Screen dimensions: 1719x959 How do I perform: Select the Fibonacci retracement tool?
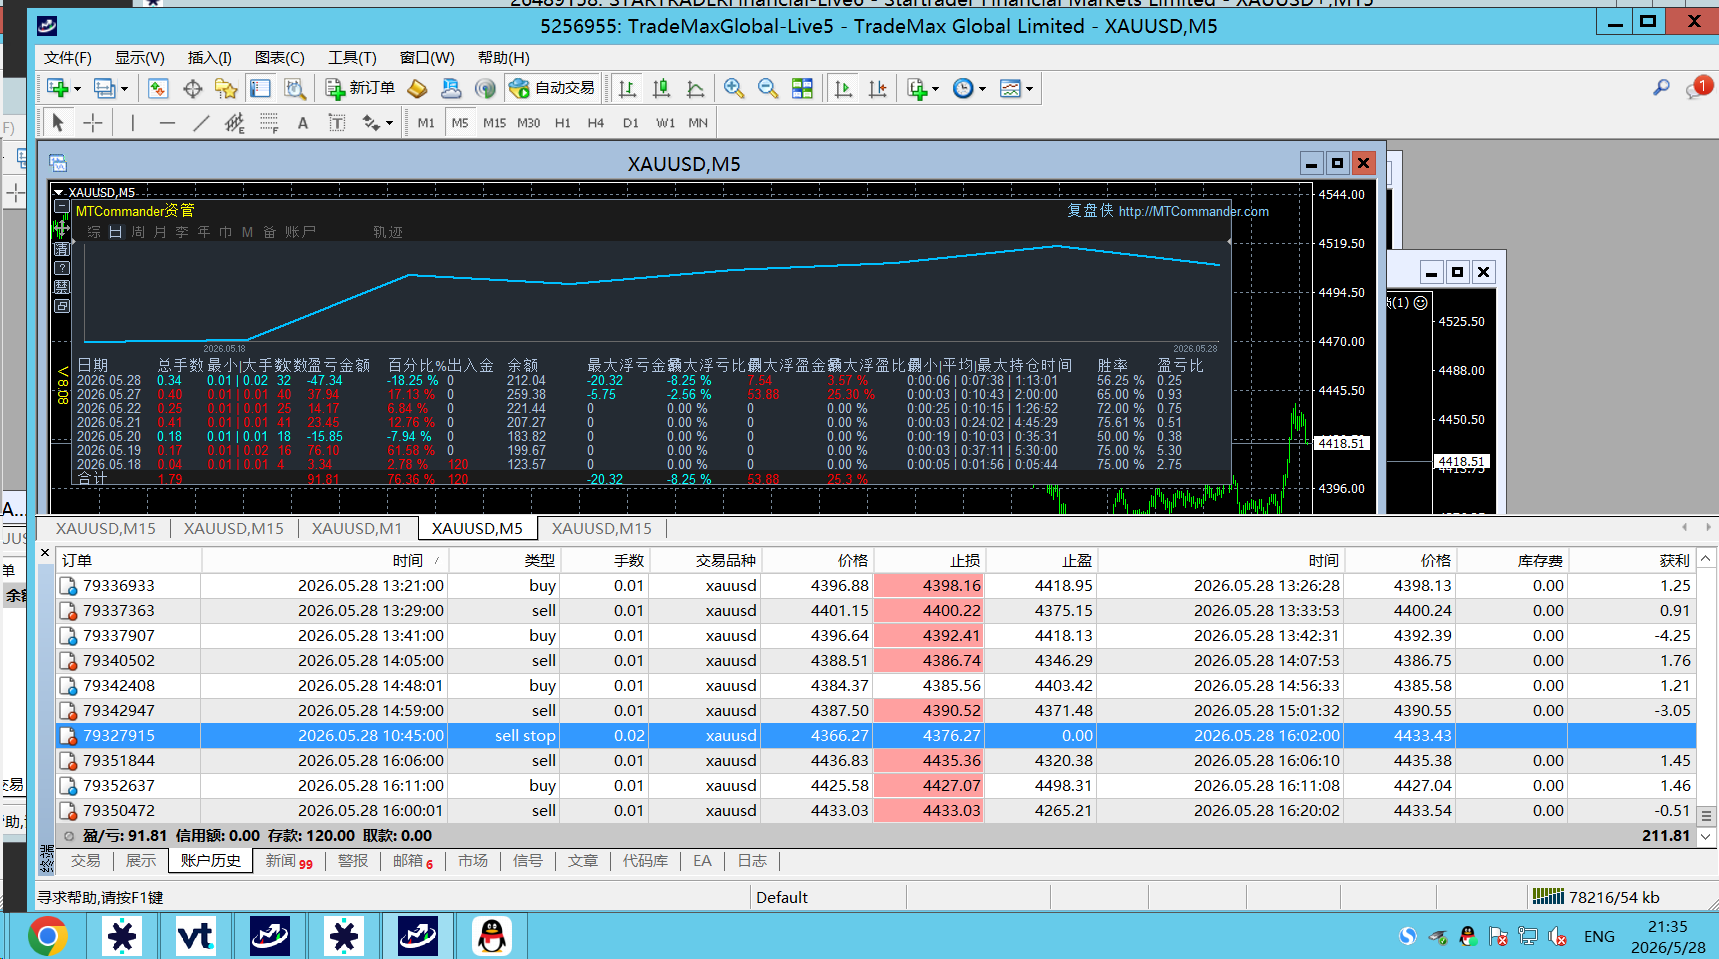pyautogui.click(x=268, y=122)
